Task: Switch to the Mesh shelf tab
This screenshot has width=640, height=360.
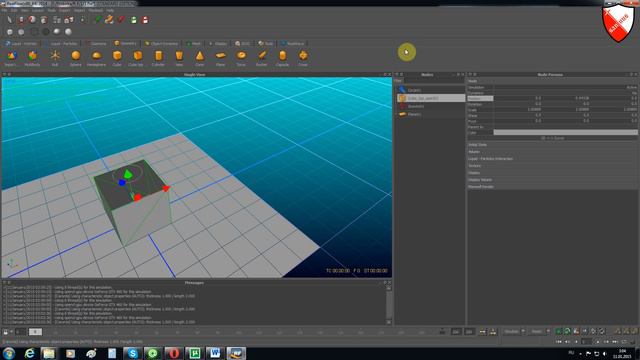Action: [194, 43]
